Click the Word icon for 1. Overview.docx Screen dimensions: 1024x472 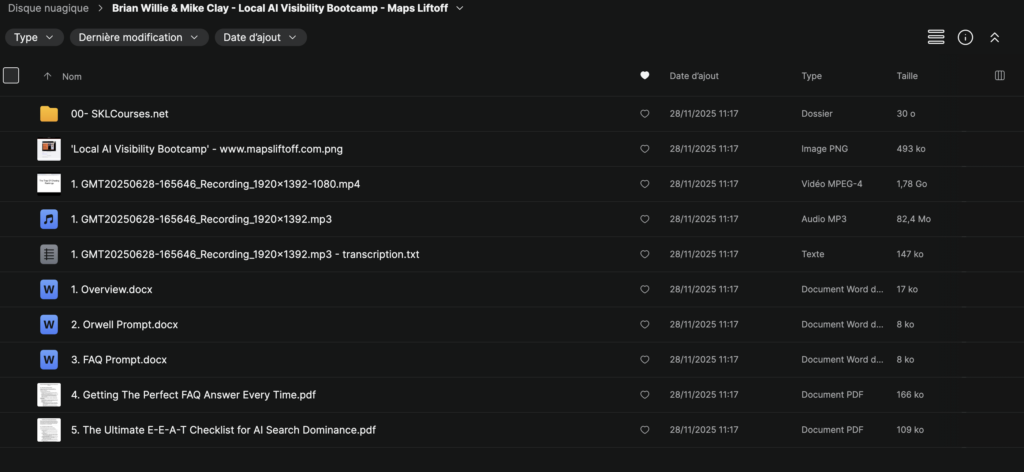[x=49, y=289]
